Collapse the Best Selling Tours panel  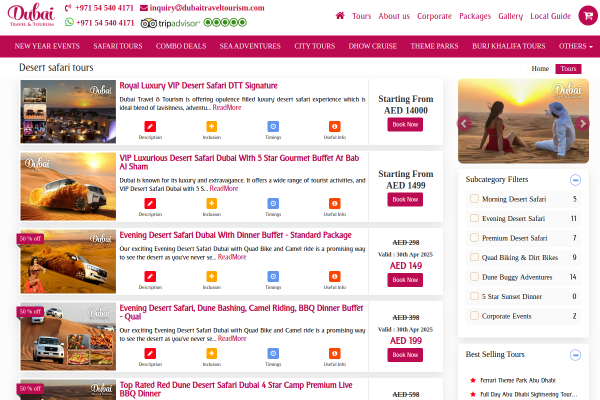point(575,355)
